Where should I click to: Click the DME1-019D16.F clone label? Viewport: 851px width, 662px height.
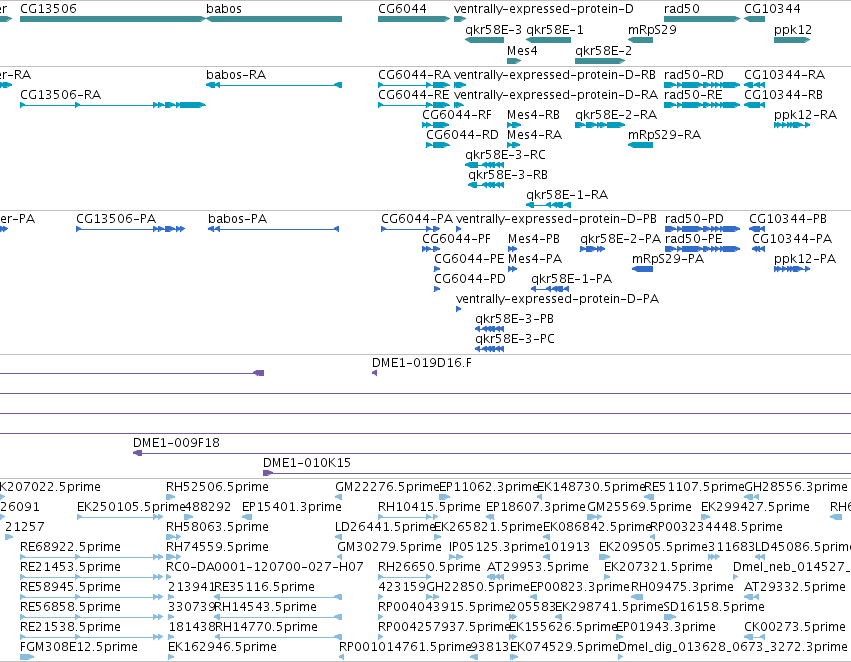click(x=422, y=362)
